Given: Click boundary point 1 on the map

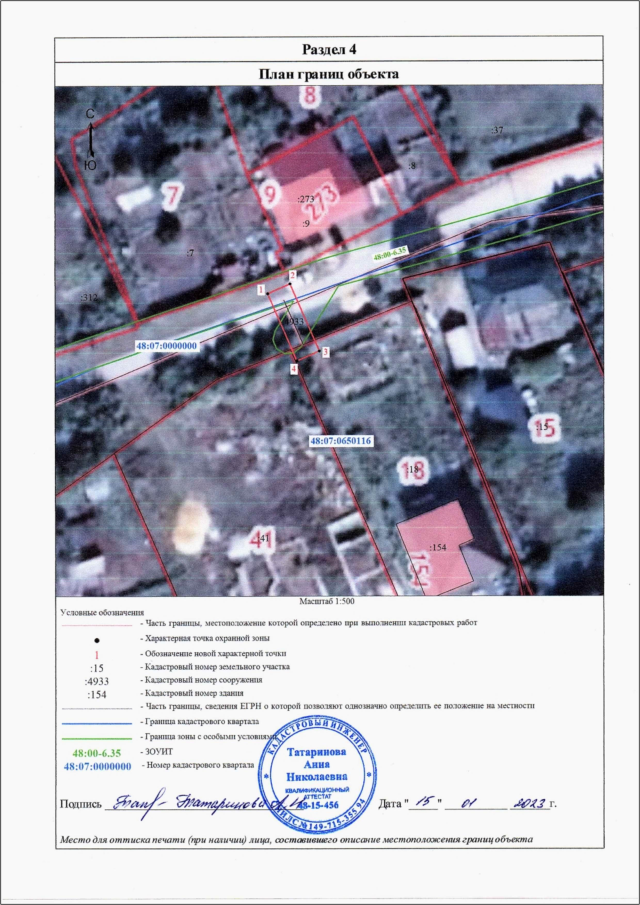Looking at the screenshot, I should [x=261, y=289].
